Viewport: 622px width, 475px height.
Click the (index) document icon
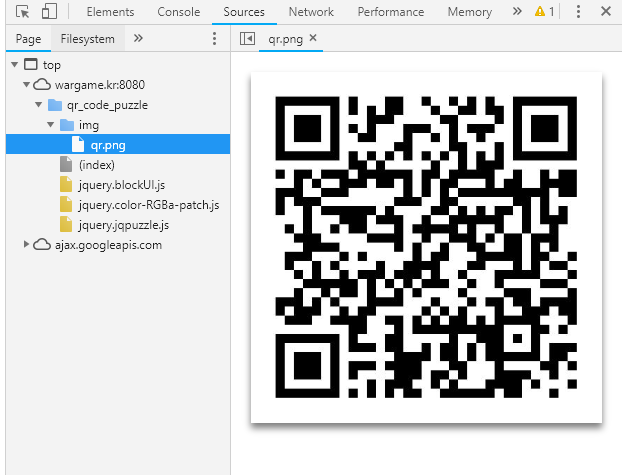pyautogui.click(x=66, y=164)
